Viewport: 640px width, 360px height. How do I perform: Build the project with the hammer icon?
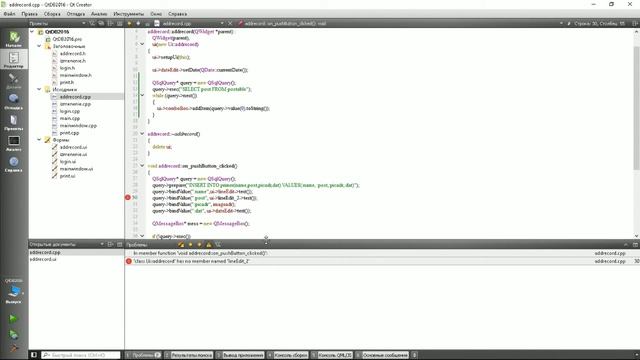pyautogui.click(x=13, y=348)
